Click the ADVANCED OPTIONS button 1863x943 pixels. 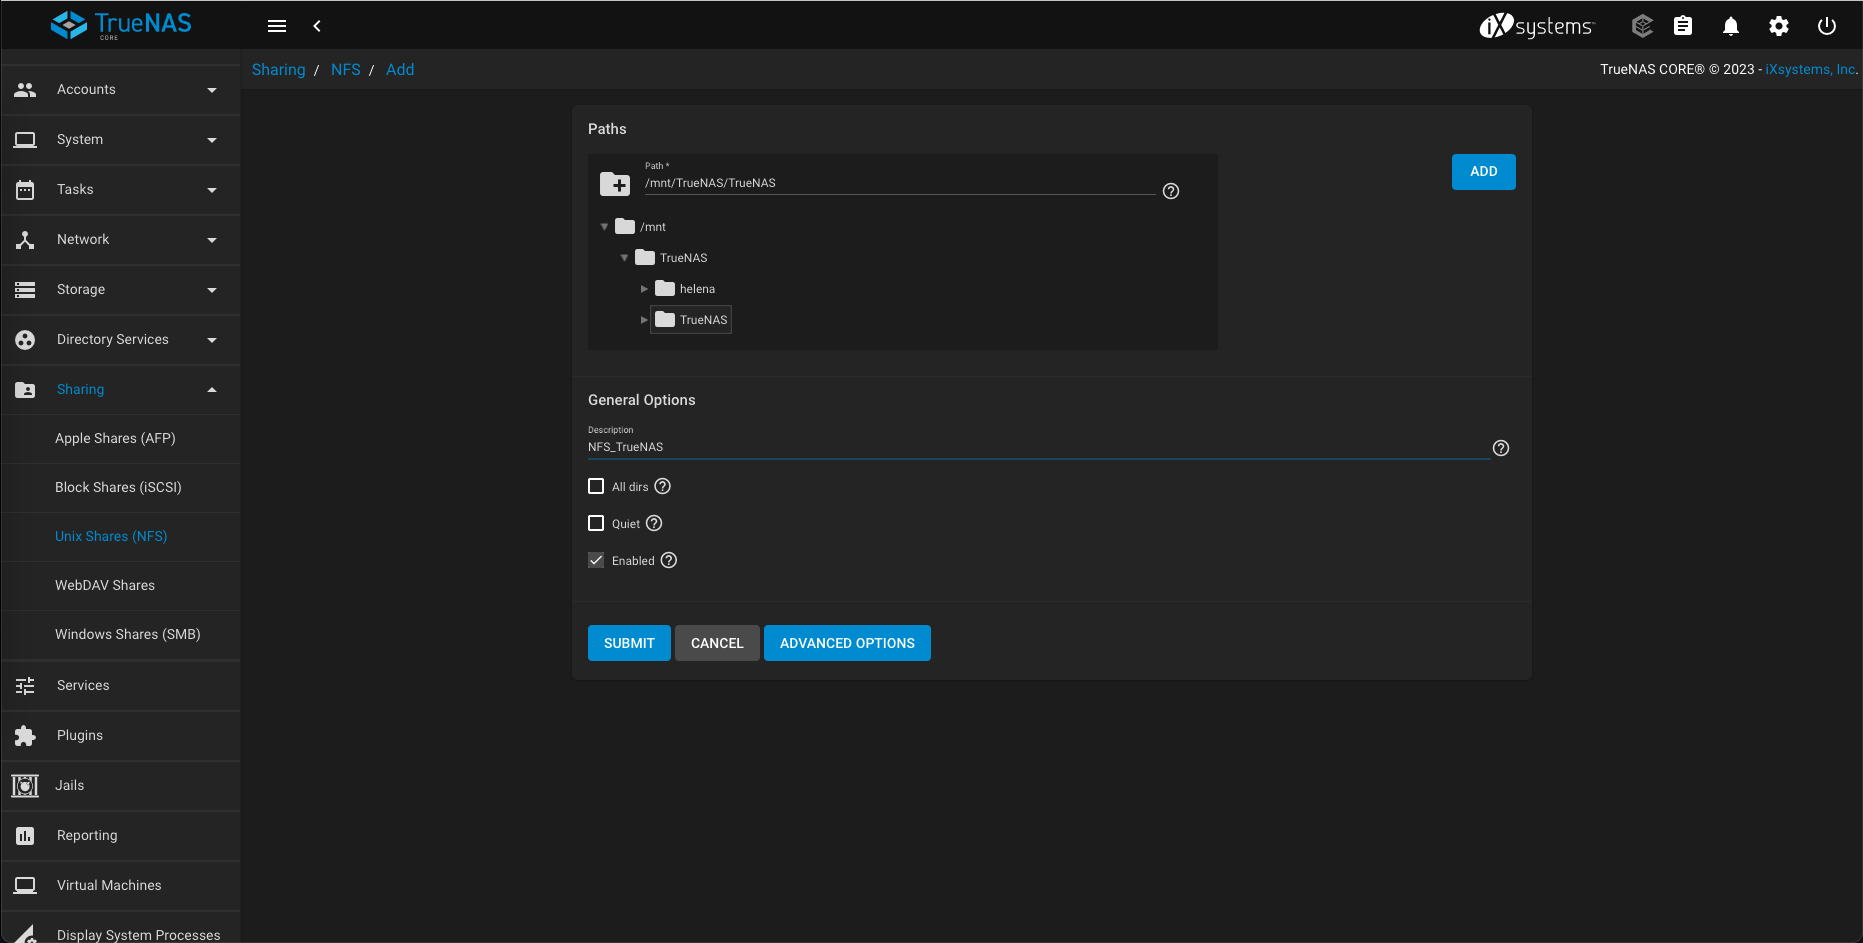click(847, 643)
